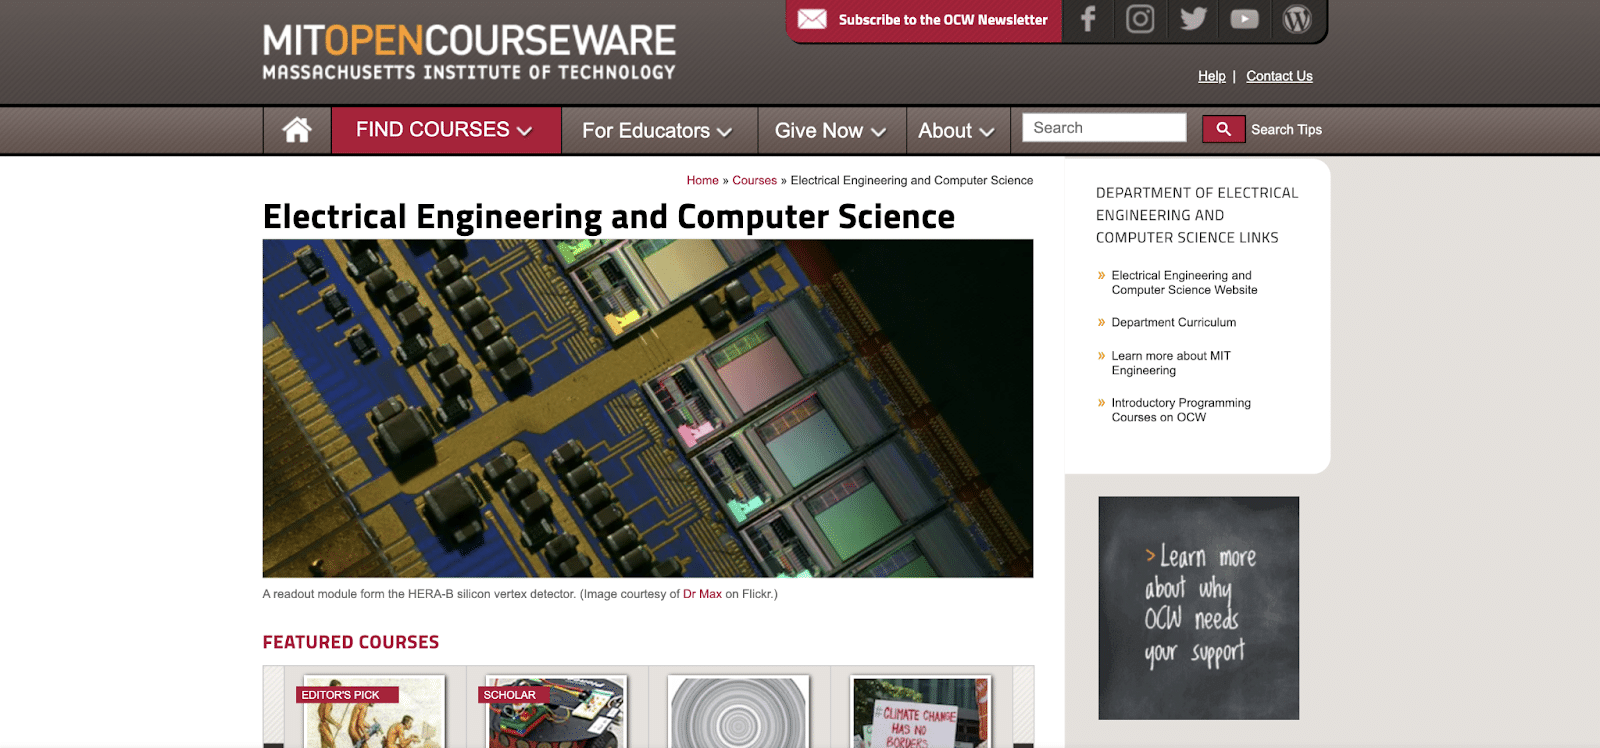This screenshot has height=748, width=1600.
Task: Open the WordPress blog icon
Action: (x=1297, y=19)
